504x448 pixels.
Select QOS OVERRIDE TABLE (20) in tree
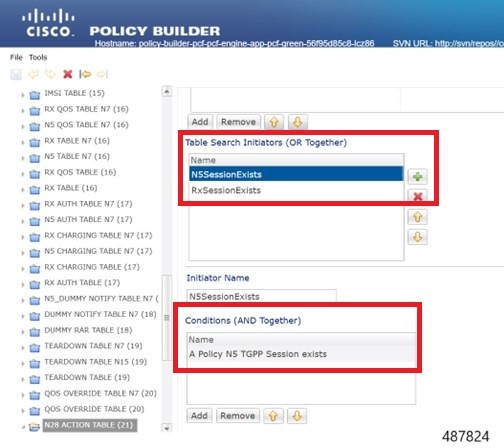pos(94,409)
